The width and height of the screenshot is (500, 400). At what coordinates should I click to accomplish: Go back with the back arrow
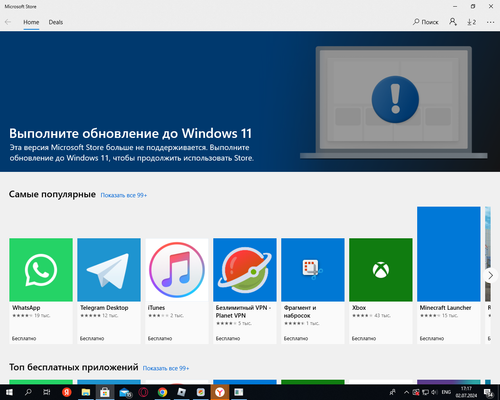coord(8,22)
